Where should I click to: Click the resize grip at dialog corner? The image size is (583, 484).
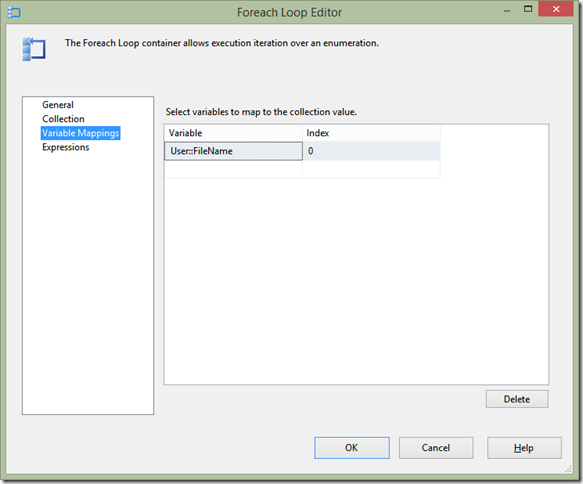click(568, 469)
